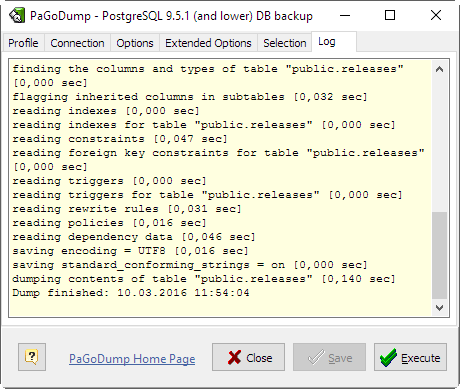Go to the Extended Options tab

[208, 43]
